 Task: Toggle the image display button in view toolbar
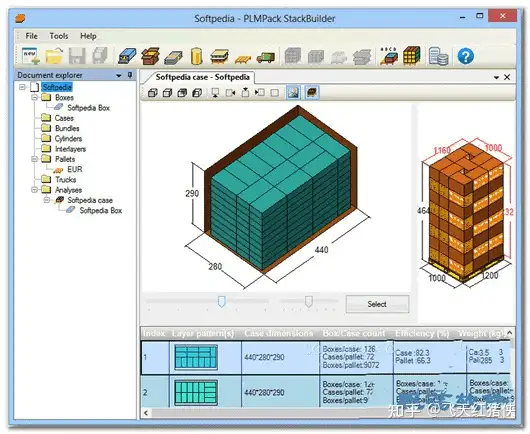click(x=293, y=92)
